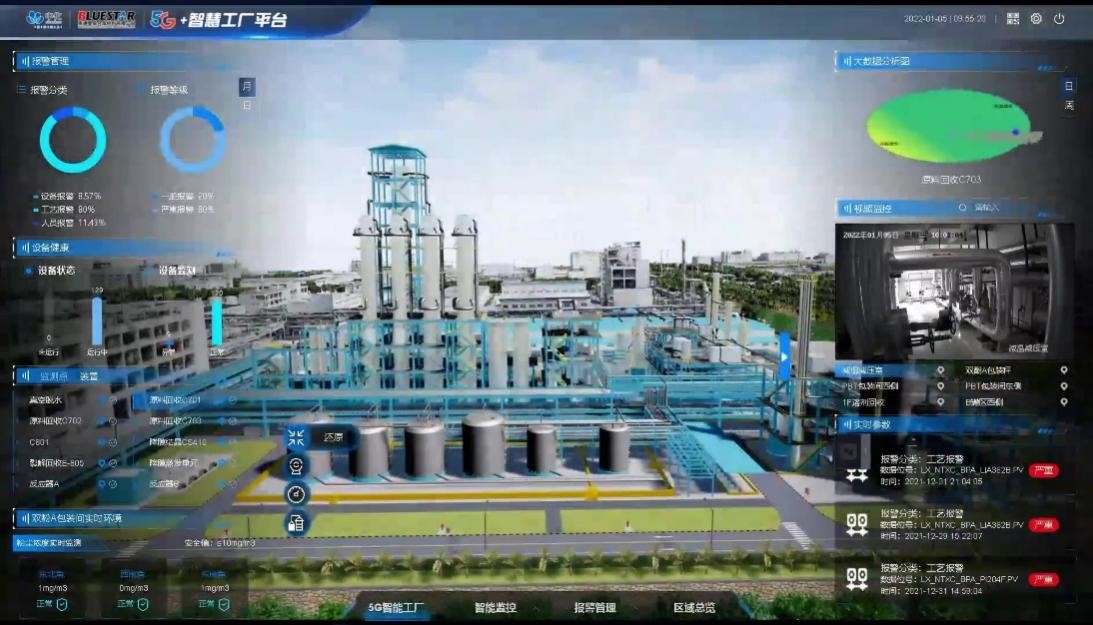Click location pin beside B罐区西侧 camera
The width and height of the screenshot is (1093, 625).
click(1064, 402)
